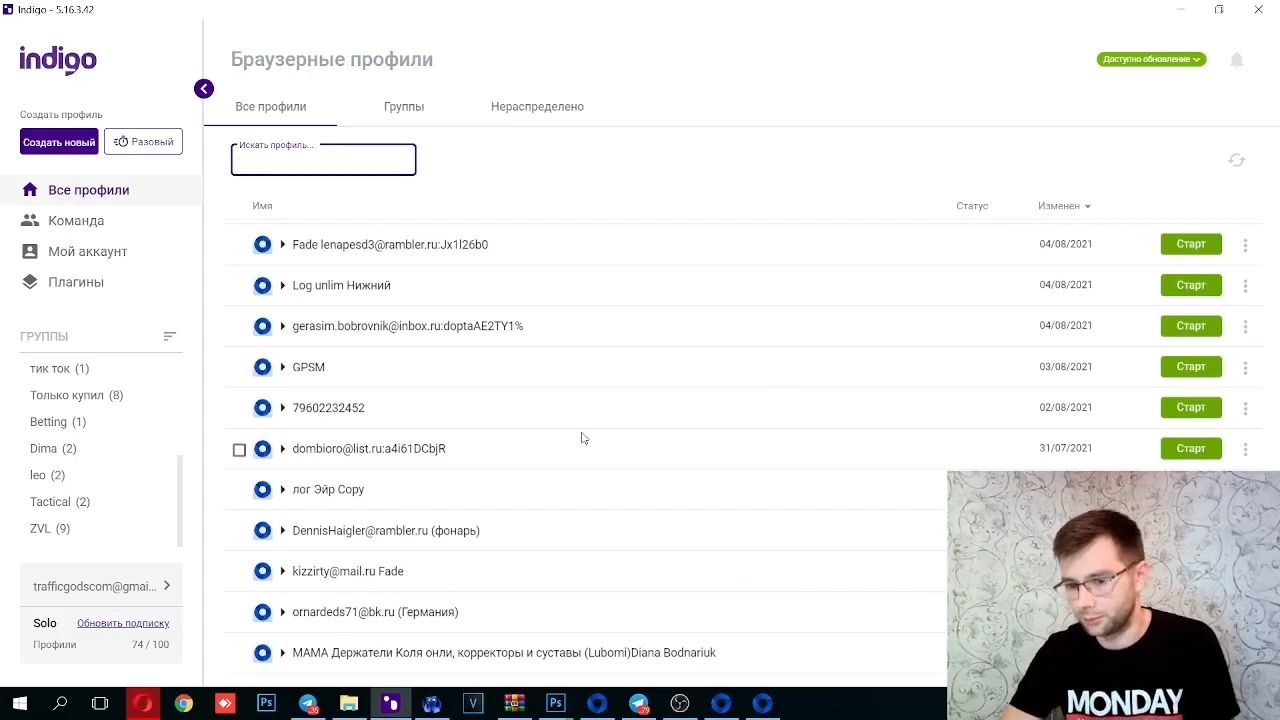Click the groups sort icon in sidebar
The width and height of the screenshot is (1280, 720).
(169, 337)
